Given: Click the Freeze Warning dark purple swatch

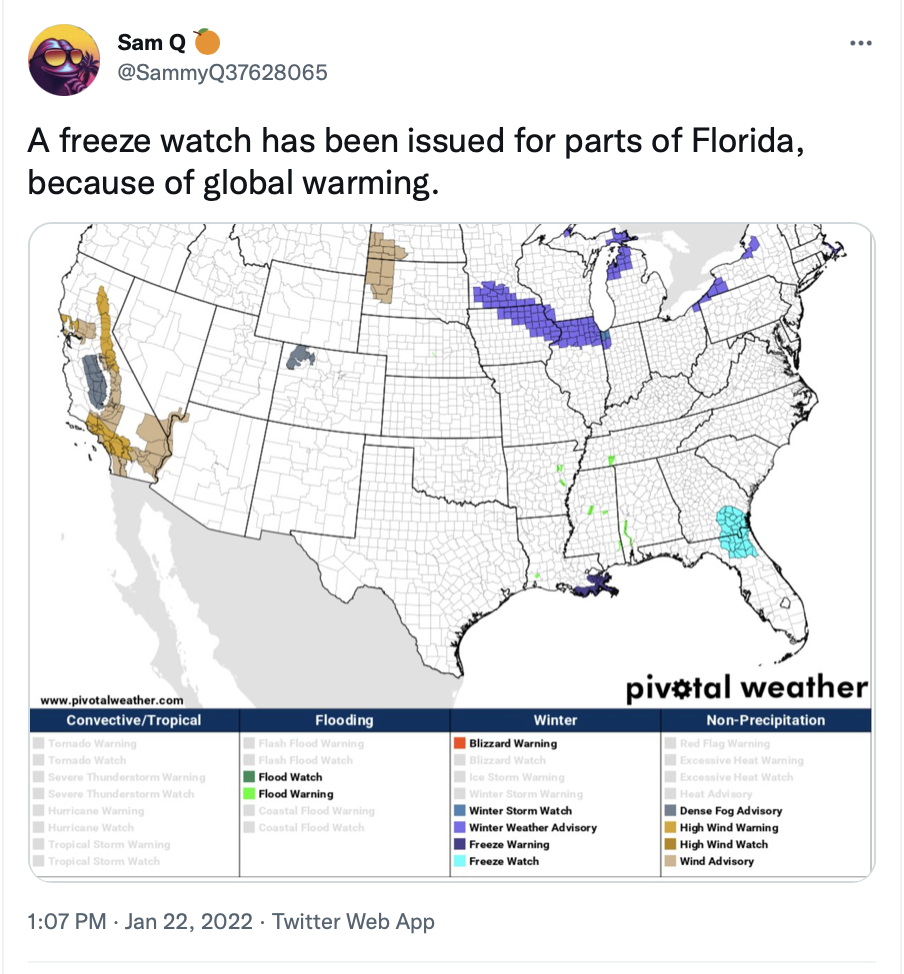Looking at the screenshot, I should click(x=460, y=844).
